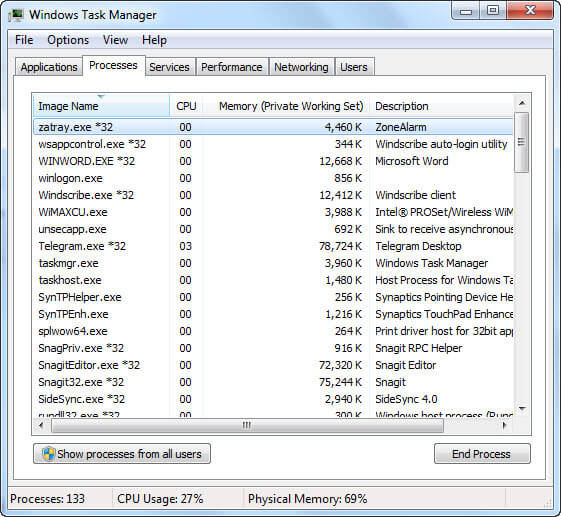This screenshot has height=517, width=561.
Task: Click the Telegram Desktop description
Action: (418, 246)
